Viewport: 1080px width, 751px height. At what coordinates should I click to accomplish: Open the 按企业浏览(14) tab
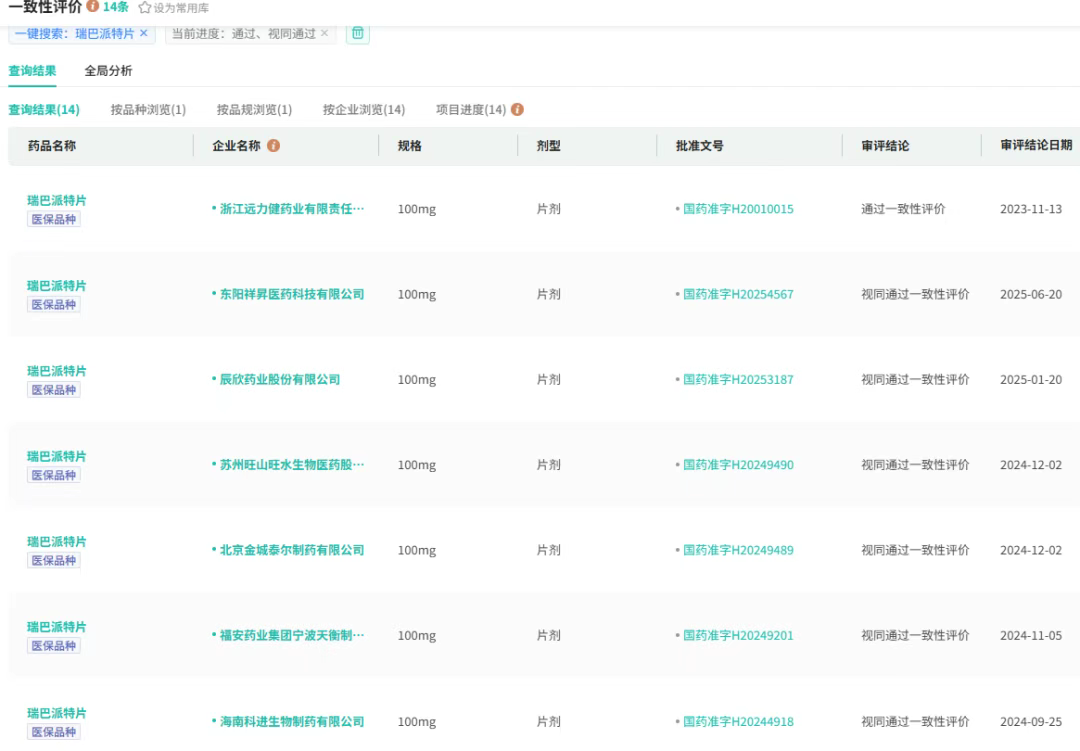[x=364, y=110]
